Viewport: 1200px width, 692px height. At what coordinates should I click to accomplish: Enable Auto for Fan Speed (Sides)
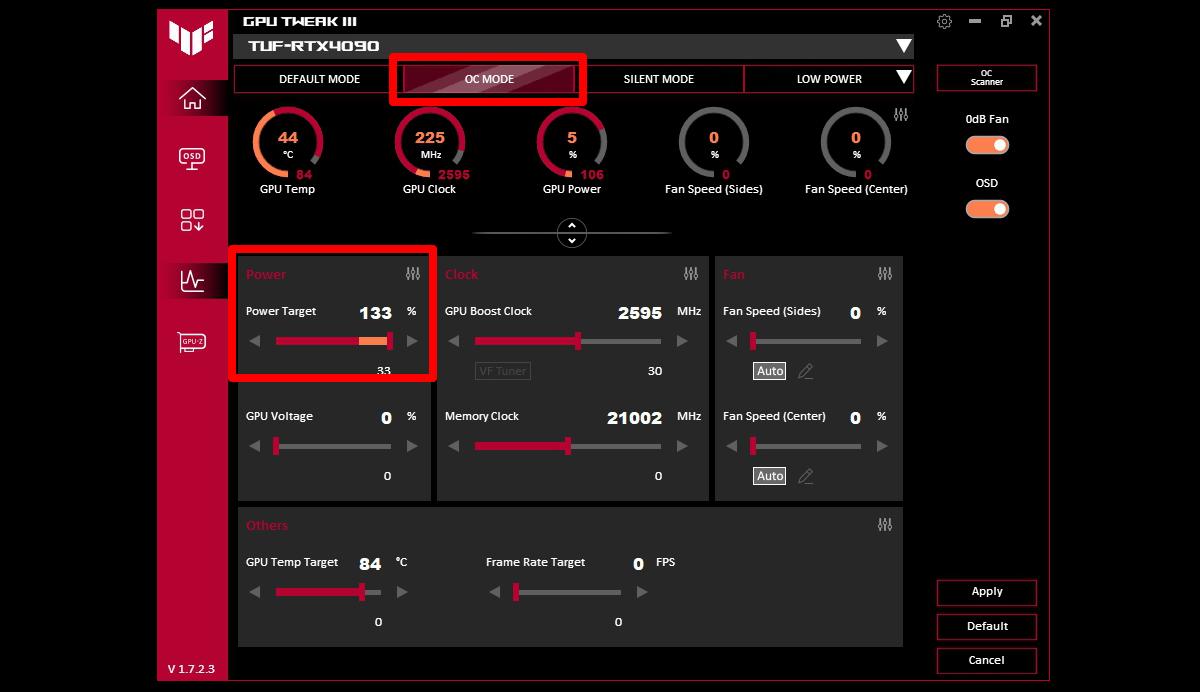click(x=769, y=371)
